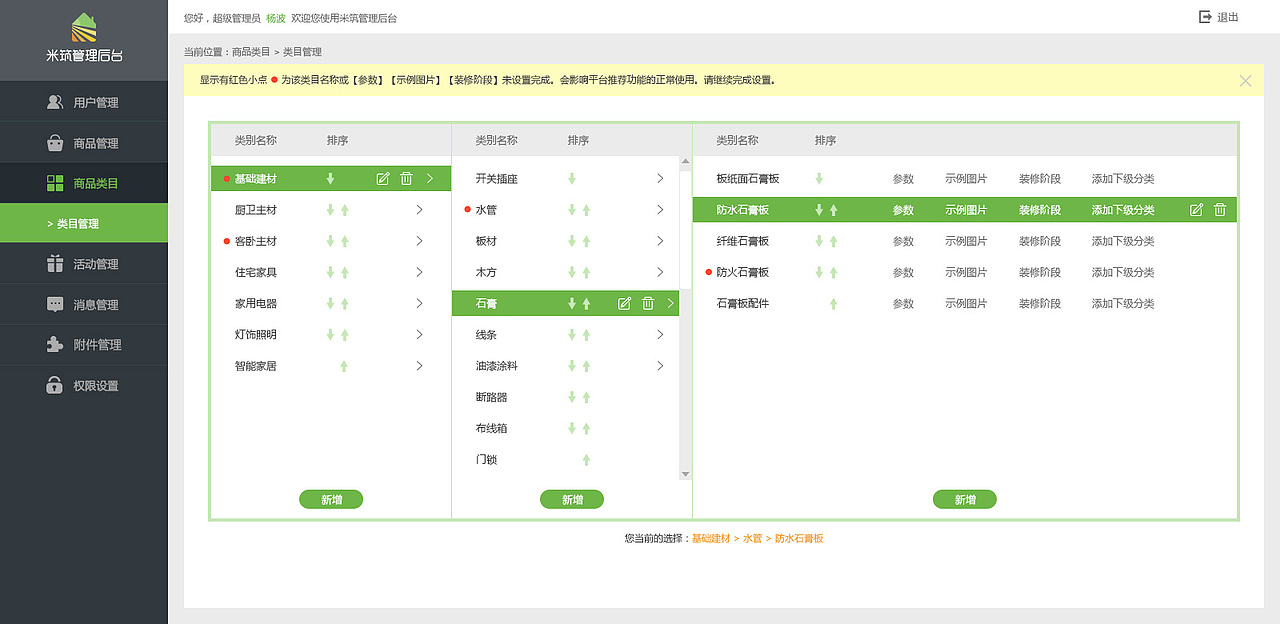Image resolution: width=1280 pixels, height=624 pixels.
Task: Select 类目管理 submenu item
Action: 84,223
